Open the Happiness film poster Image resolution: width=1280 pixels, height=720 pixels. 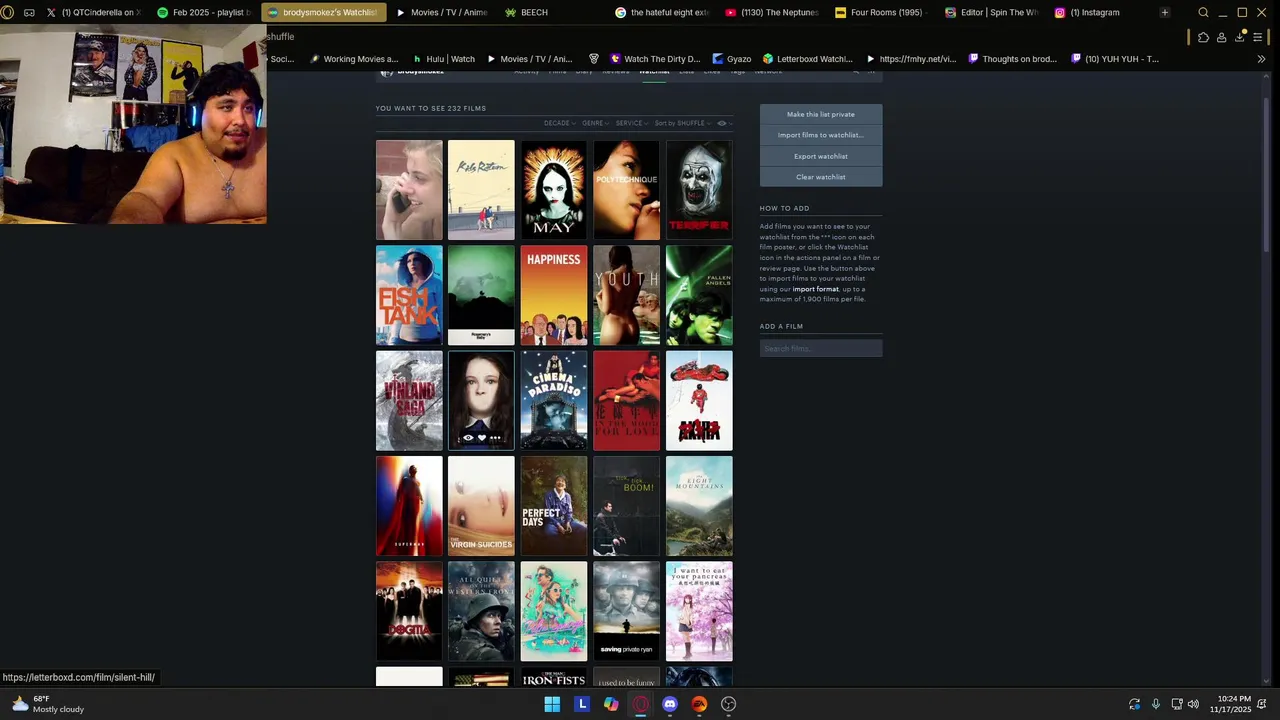click(554, 295)
